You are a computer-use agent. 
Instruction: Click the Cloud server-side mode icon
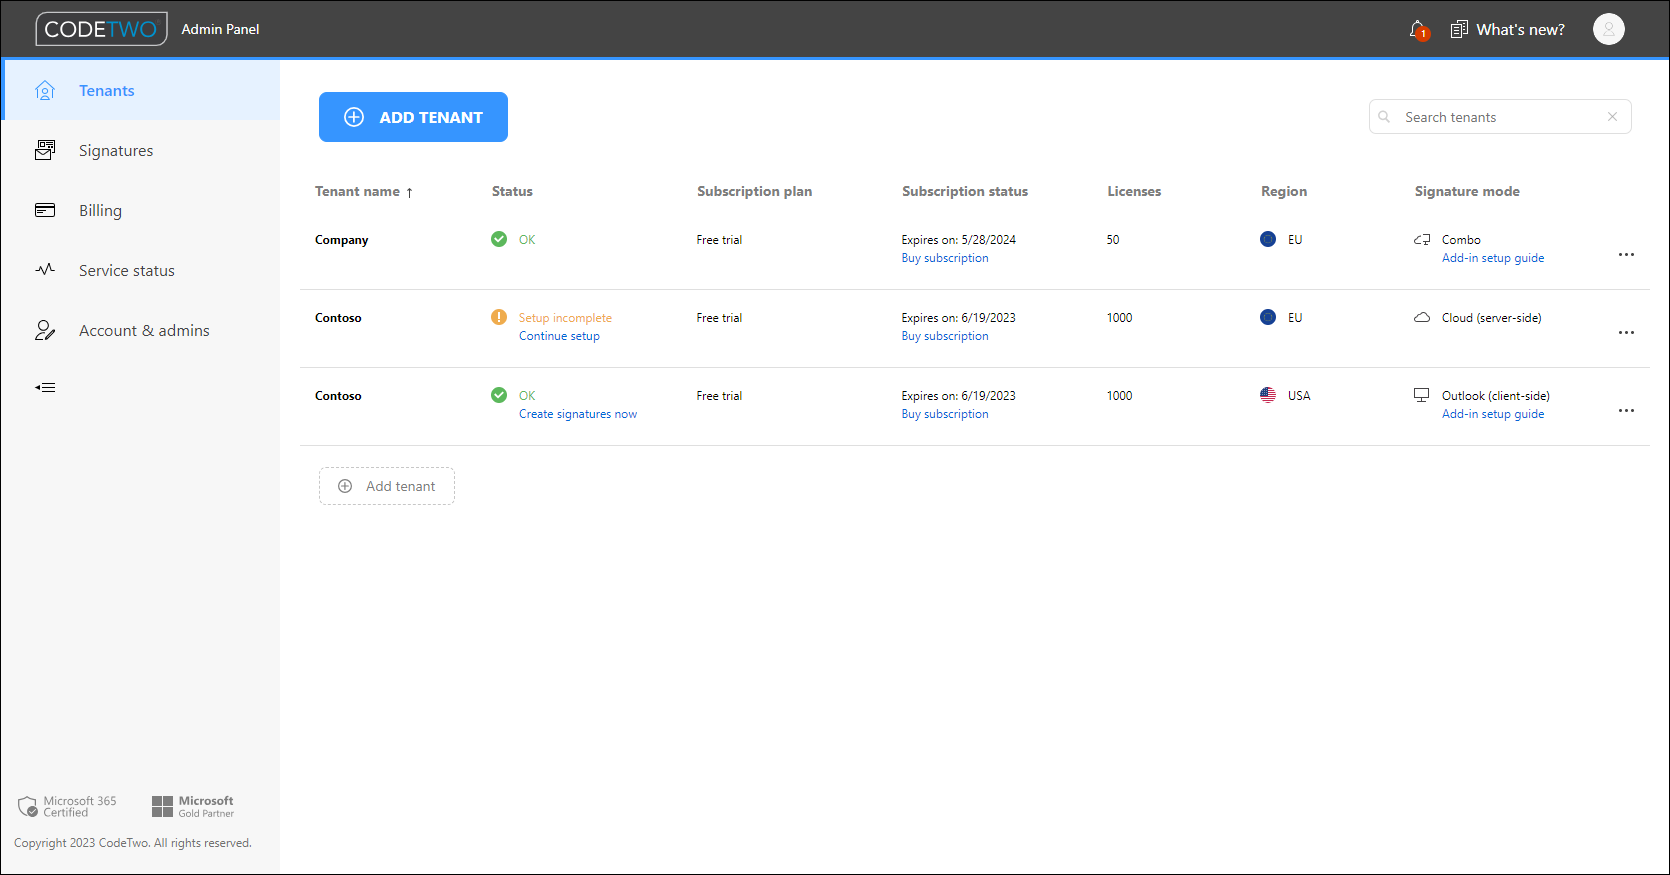[x=1422, y=317]
